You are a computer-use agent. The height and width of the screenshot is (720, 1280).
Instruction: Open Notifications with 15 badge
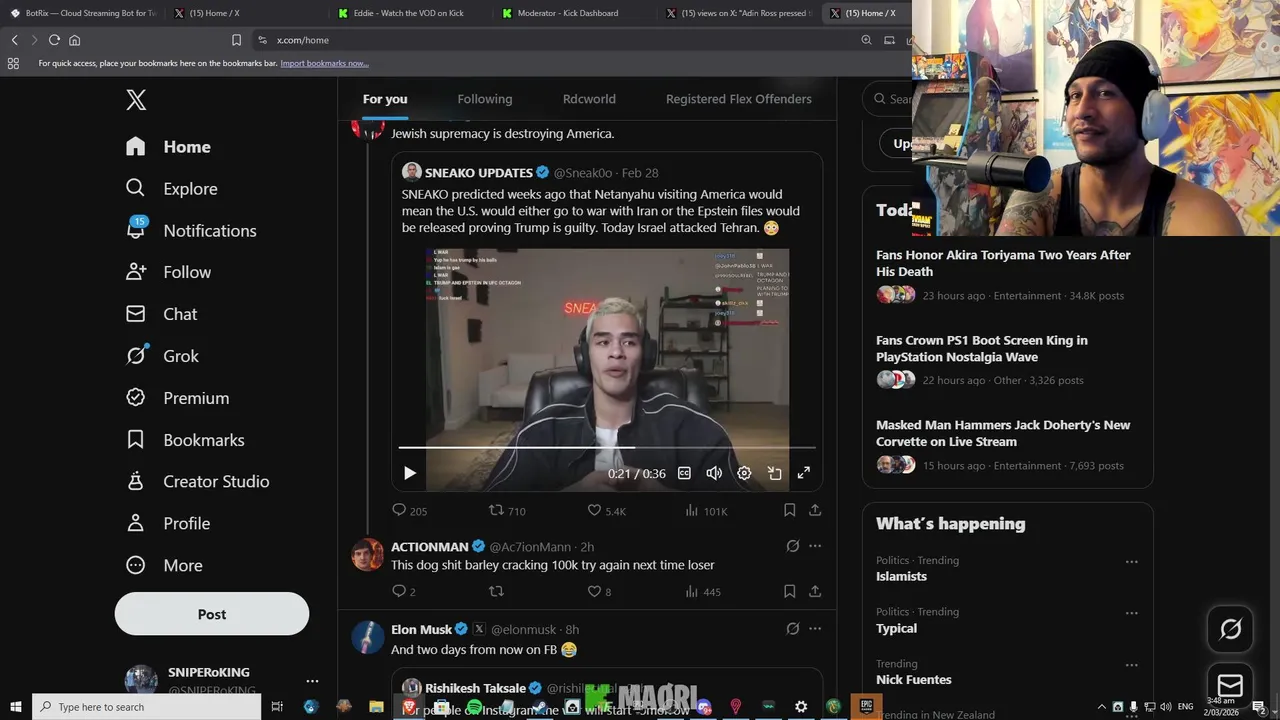point(191,231)
